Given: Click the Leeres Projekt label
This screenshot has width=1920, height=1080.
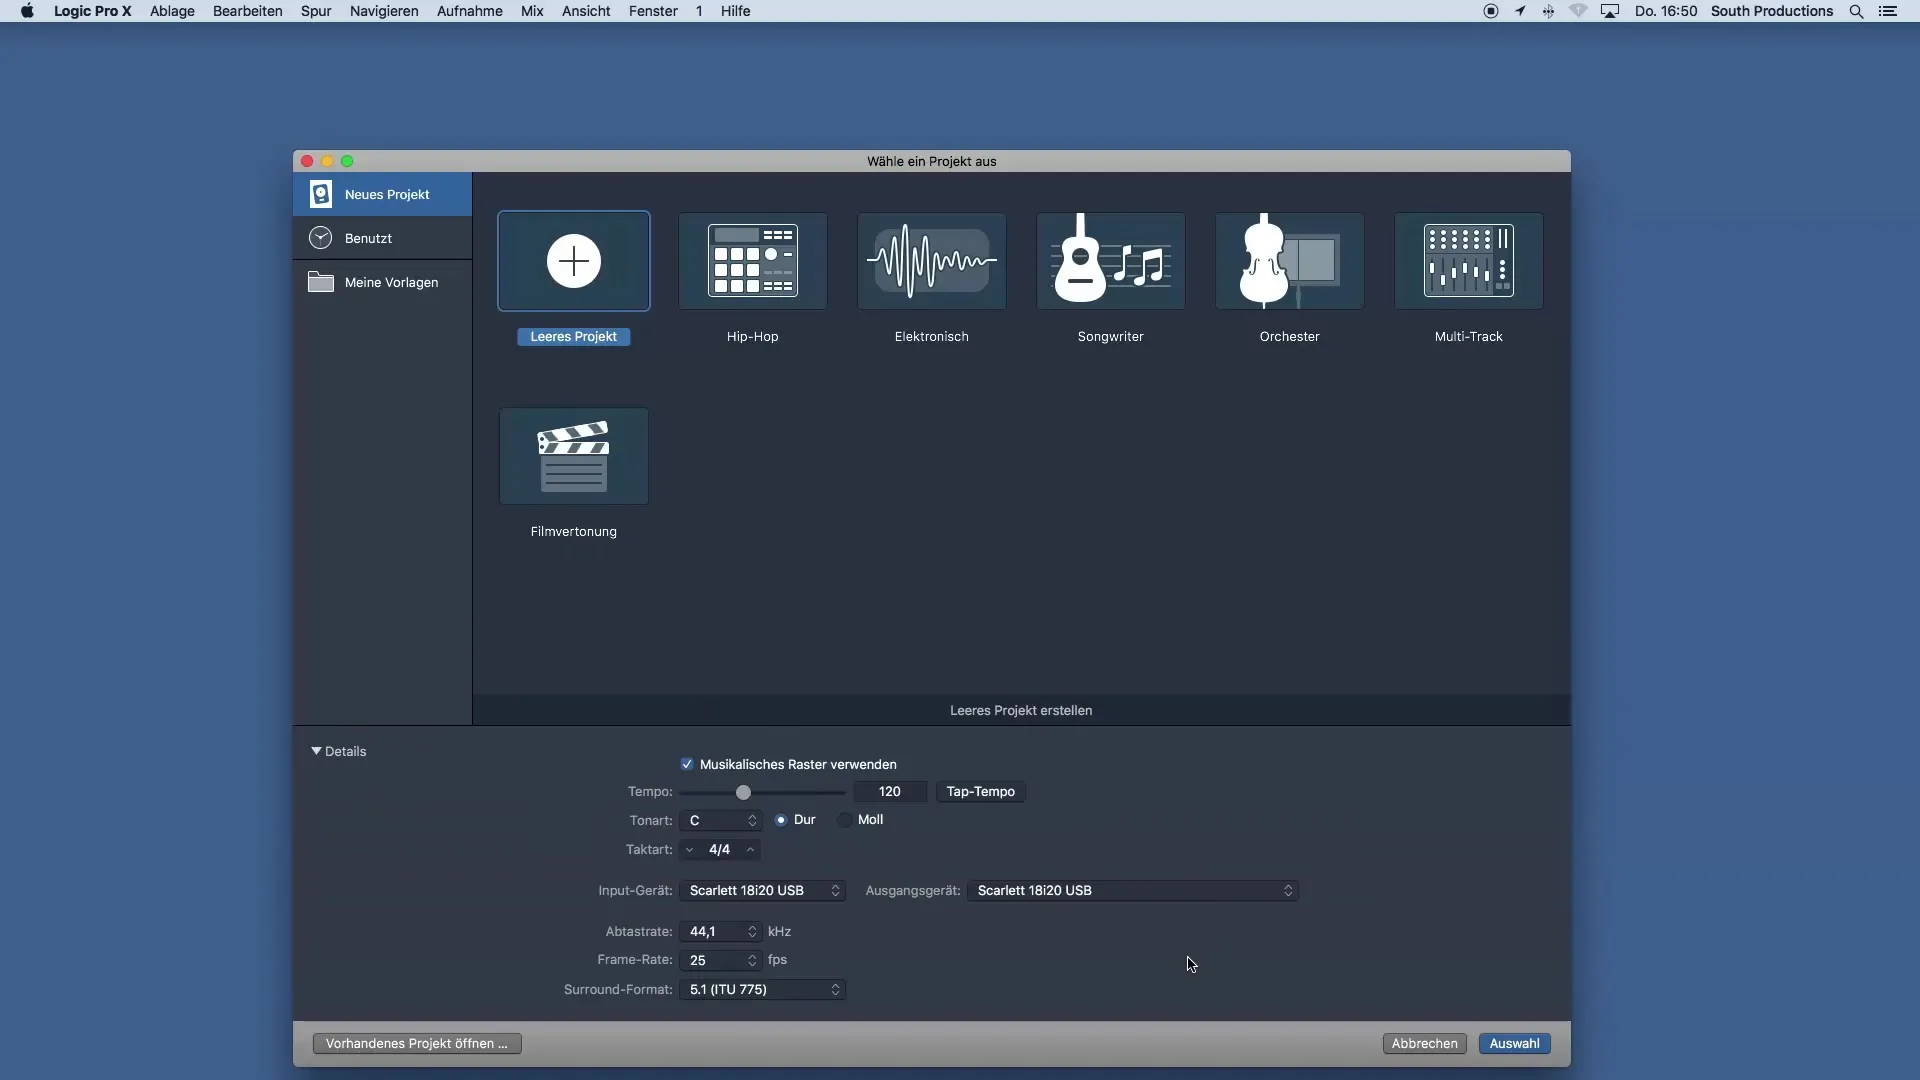Looking at the screenshot, I should 574,337.
